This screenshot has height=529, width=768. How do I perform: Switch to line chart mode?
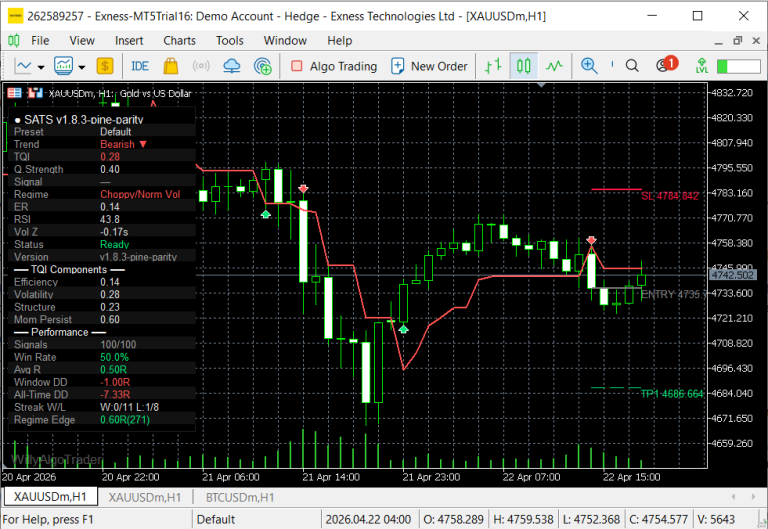(x=554, y=66)
